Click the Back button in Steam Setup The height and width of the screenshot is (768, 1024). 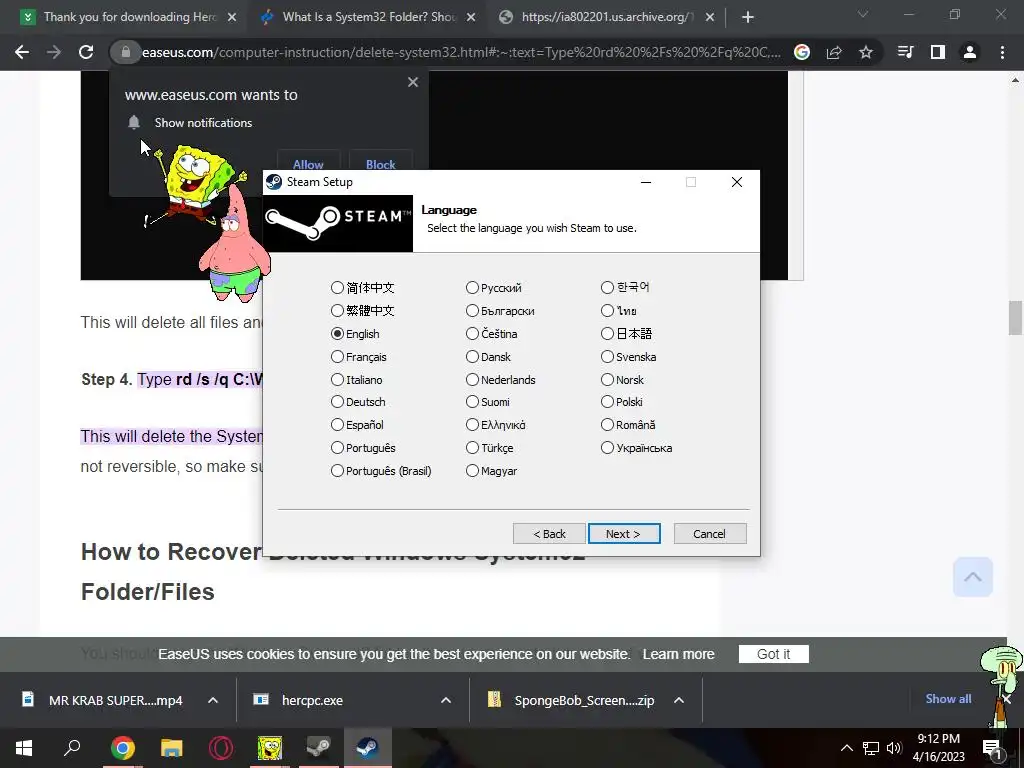pos(549,534)
